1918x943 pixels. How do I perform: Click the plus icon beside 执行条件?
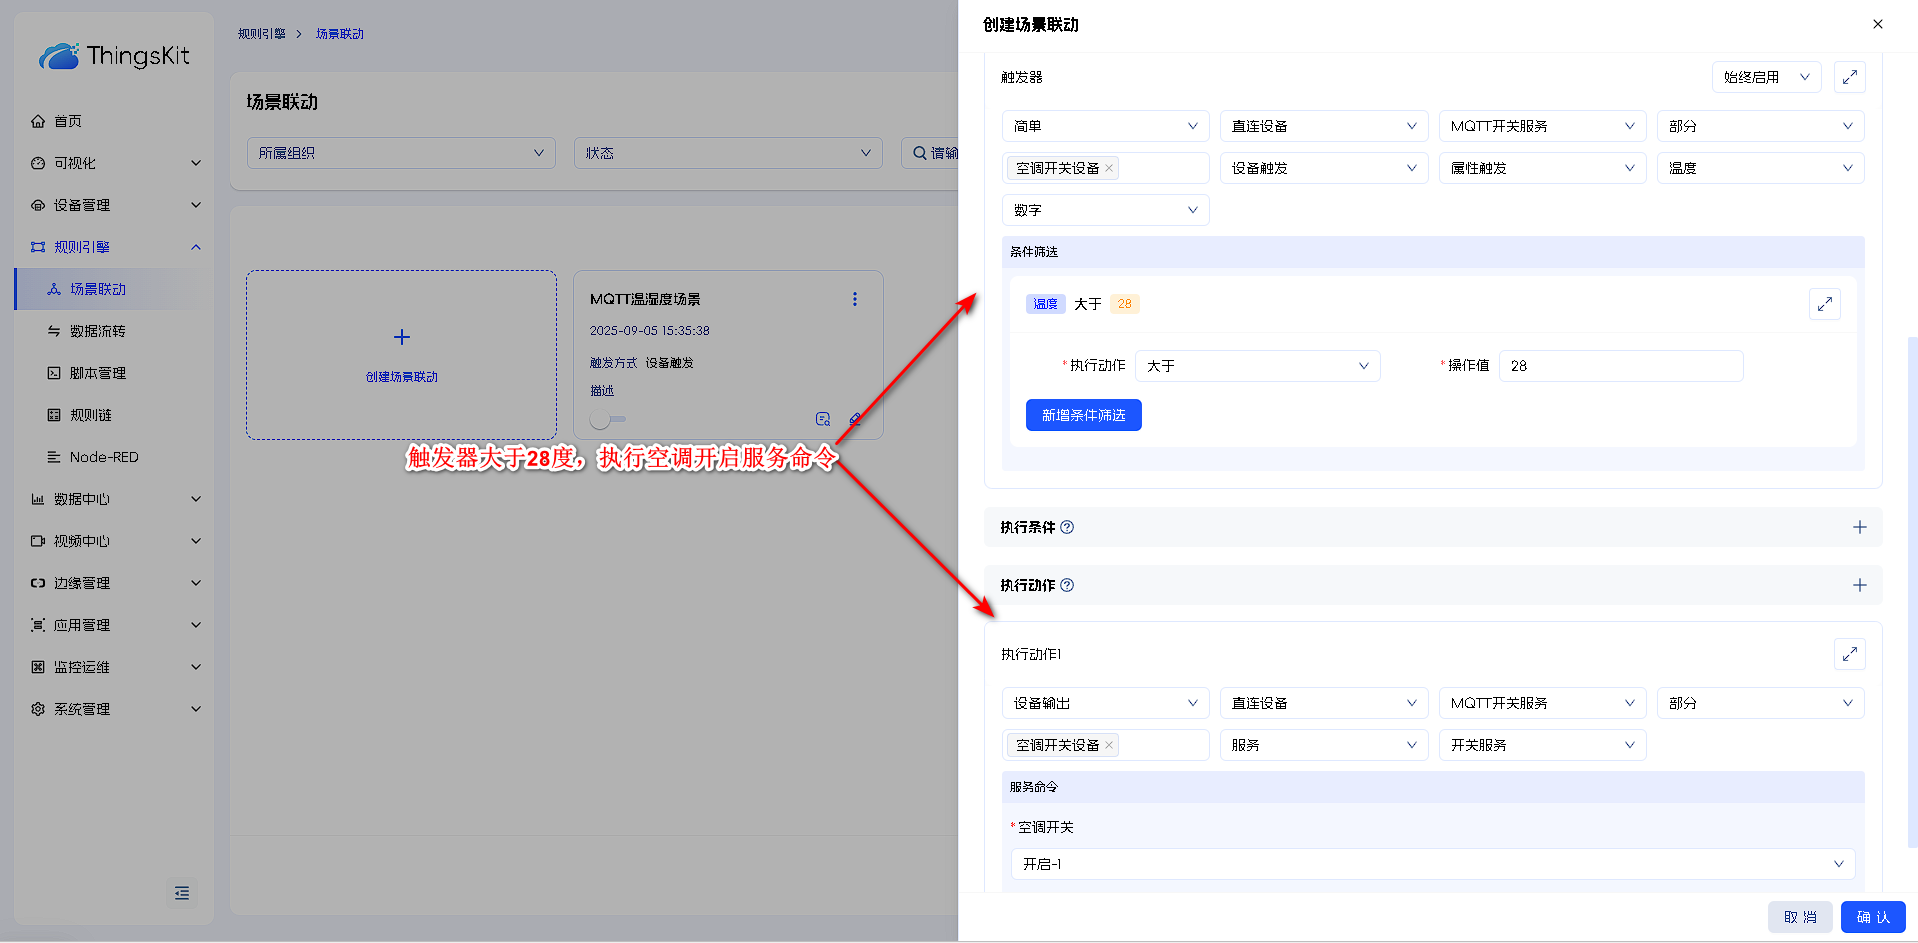point(1859,527)
